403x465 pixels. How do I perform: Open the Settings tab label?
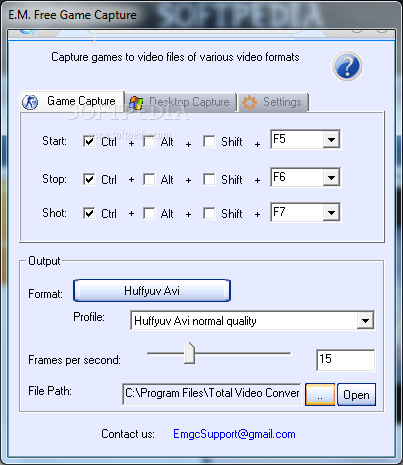[282, 102]
